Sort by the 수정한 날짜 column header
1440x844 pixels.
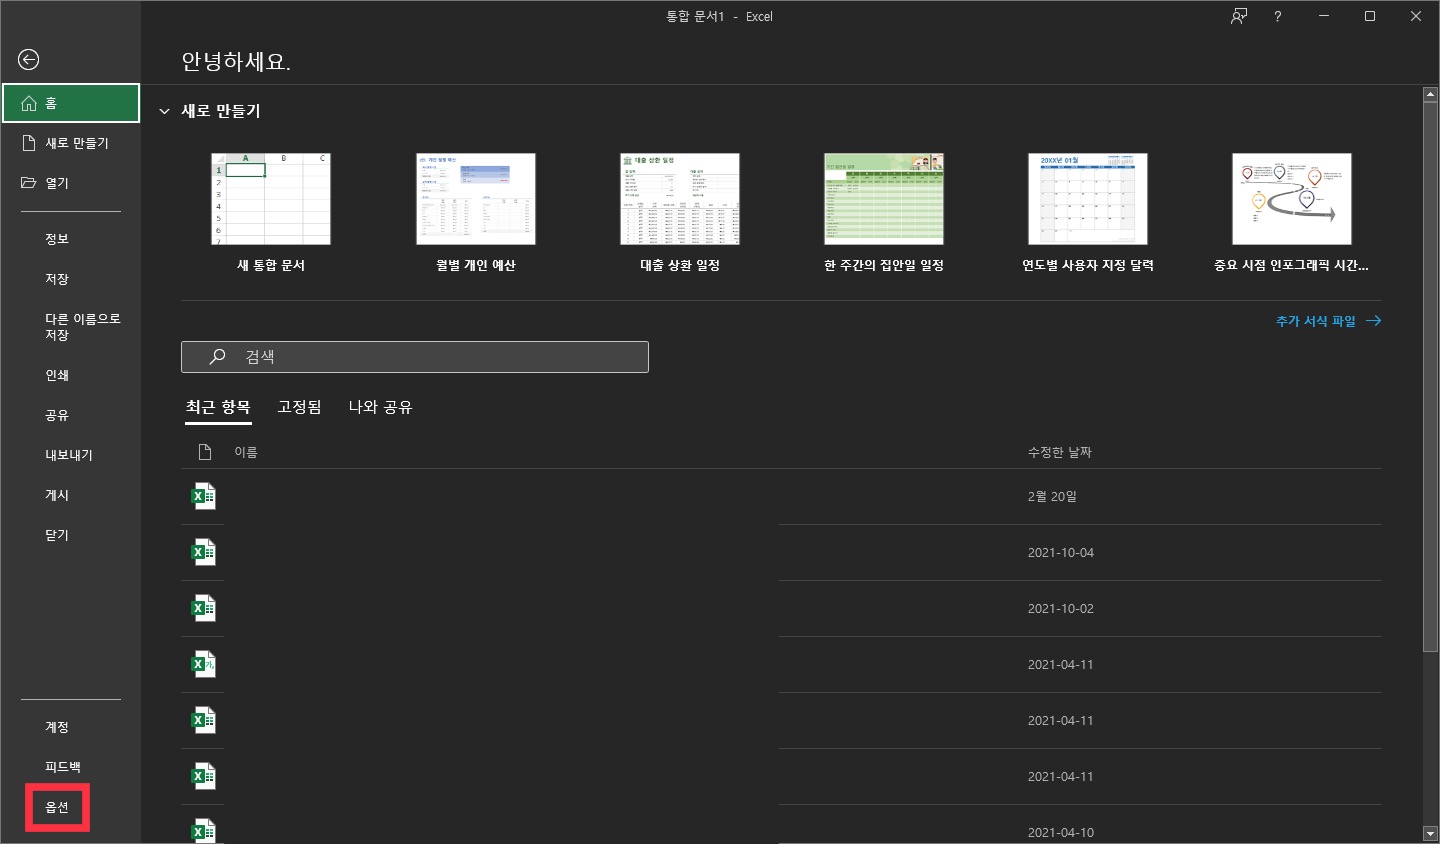[x=1060, y=452]
